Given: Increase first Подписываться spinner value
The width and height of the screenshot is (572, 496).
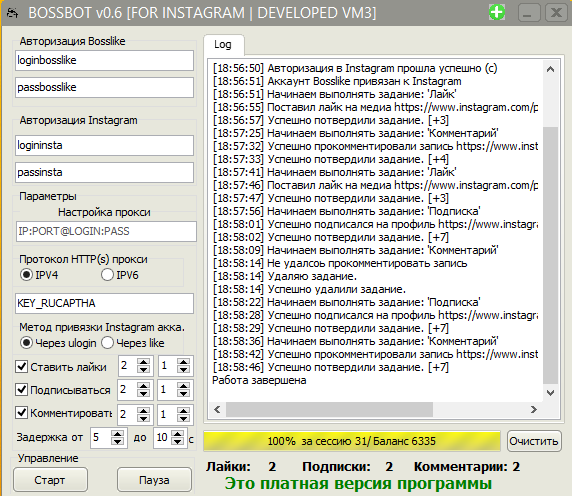Looking at the screenshot, I should [144, 386].
